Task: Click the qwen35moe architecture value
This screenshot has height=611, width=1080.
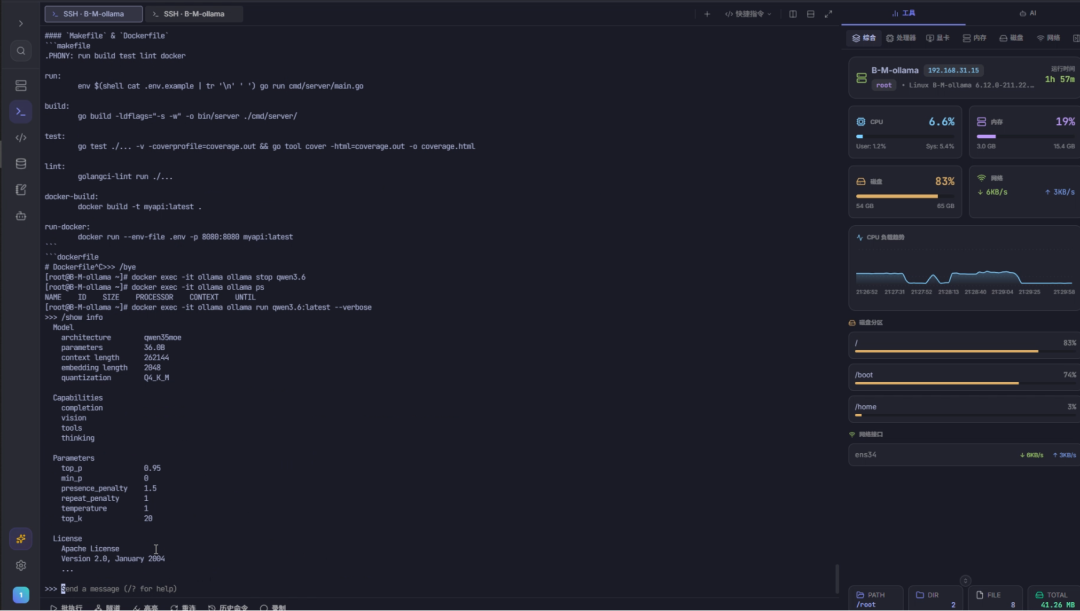Action: [163, 338]
